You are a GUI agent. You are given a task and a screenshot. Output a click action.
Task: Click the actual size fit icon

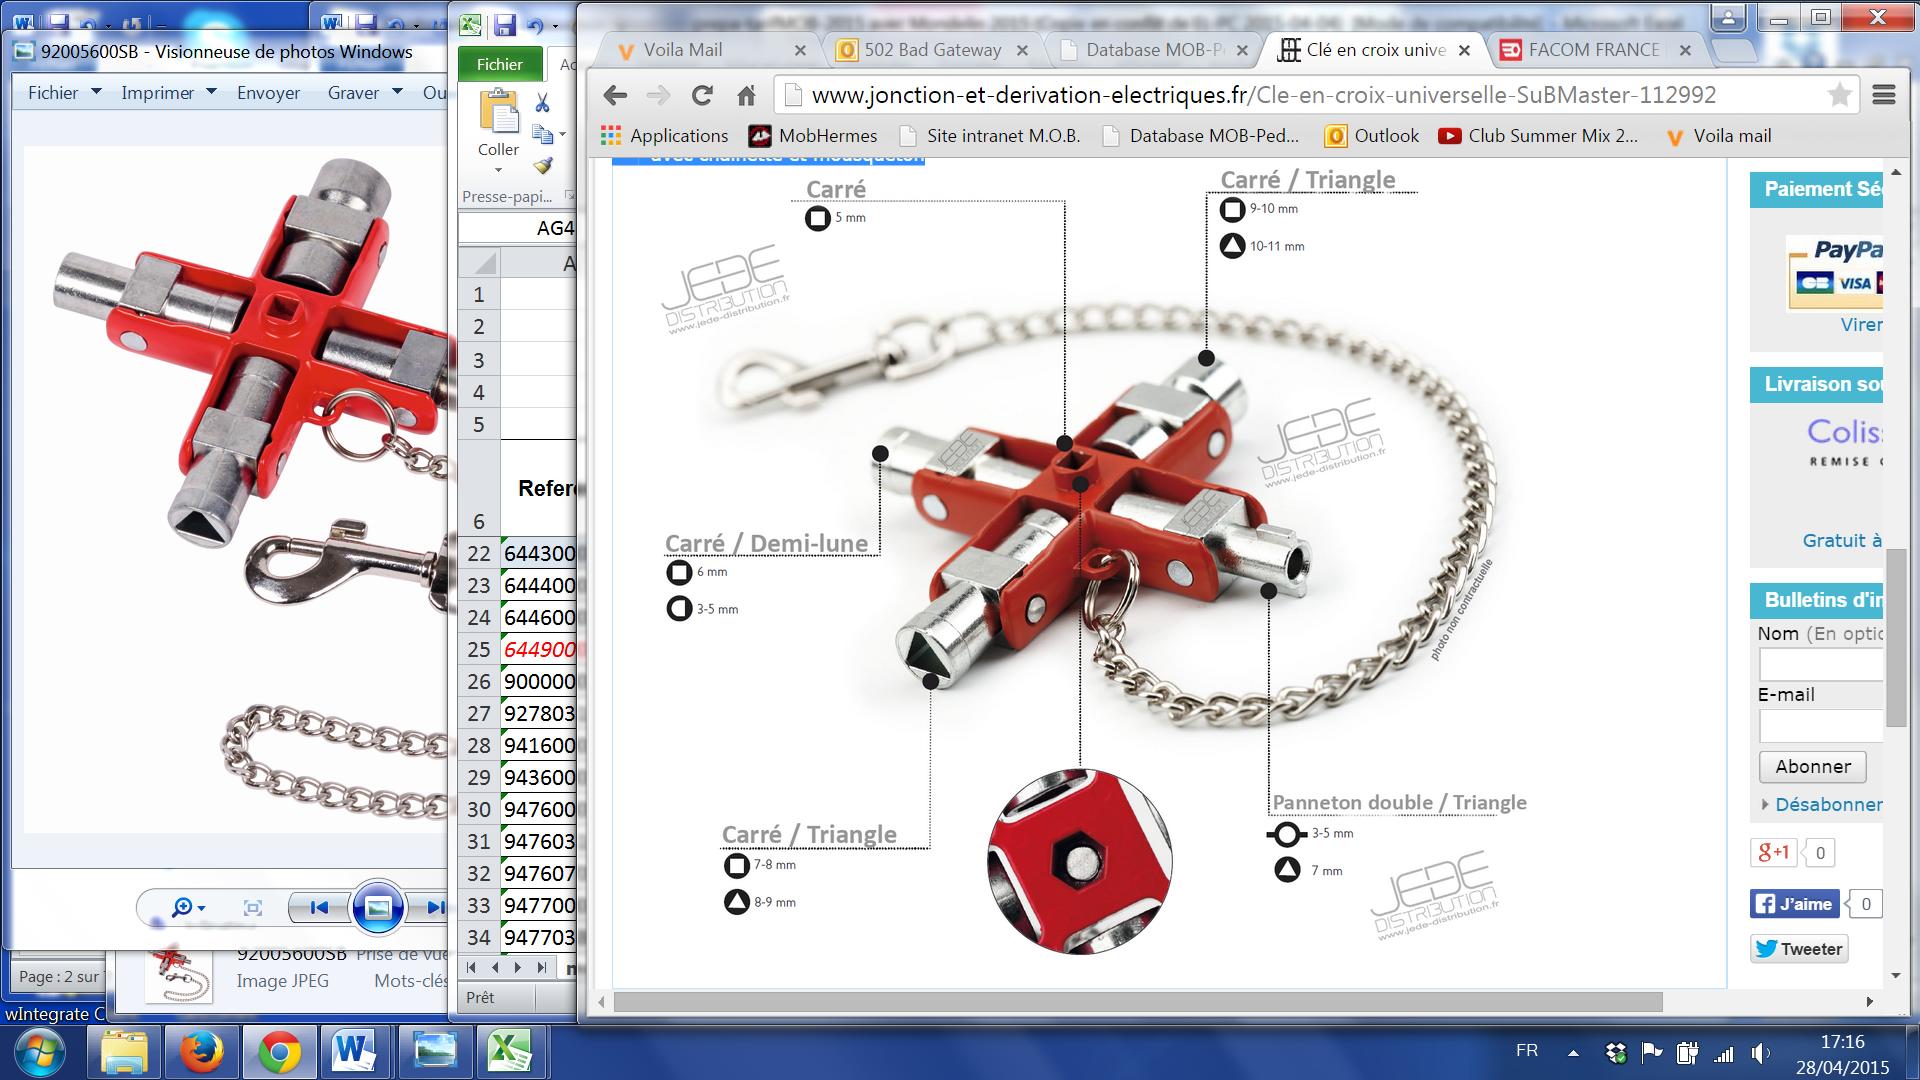(253, 907)
